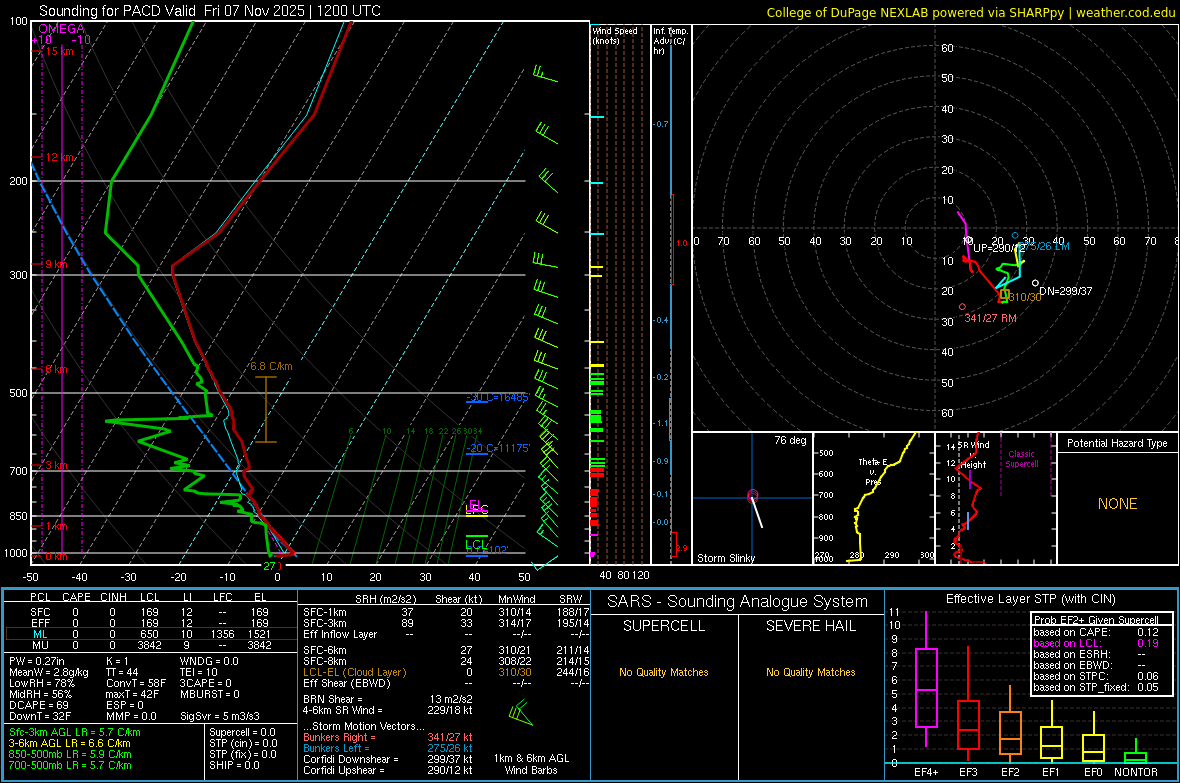Viewport: 1180px width, 783px height.
Task: Click the Supercell = 0.0 composite value
Action: pos(242,732)
